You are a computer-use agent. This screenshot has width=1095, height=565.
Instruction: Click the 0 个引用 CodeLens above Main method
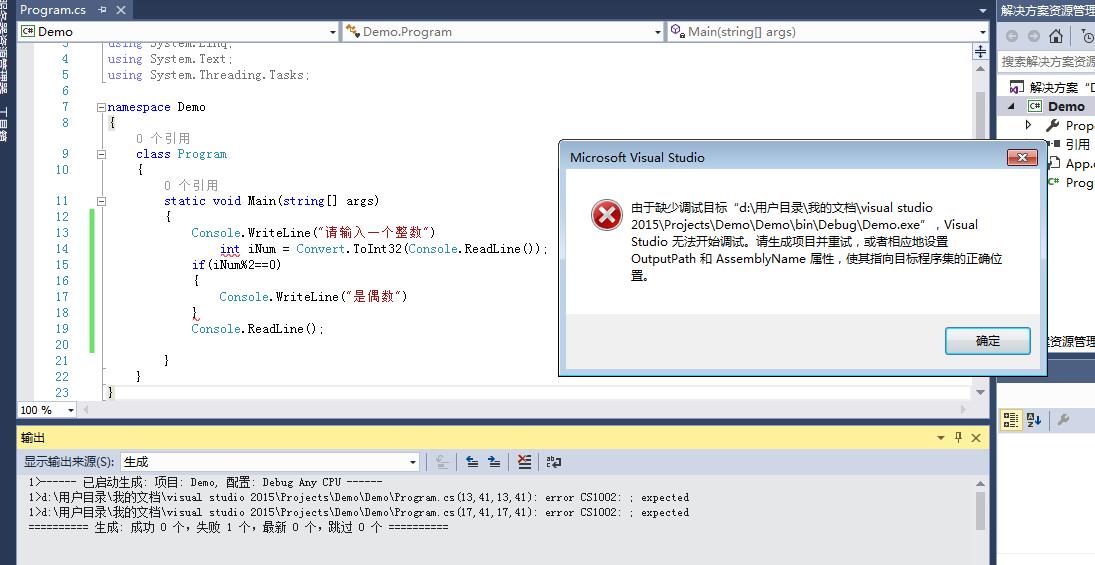[191, 185]
